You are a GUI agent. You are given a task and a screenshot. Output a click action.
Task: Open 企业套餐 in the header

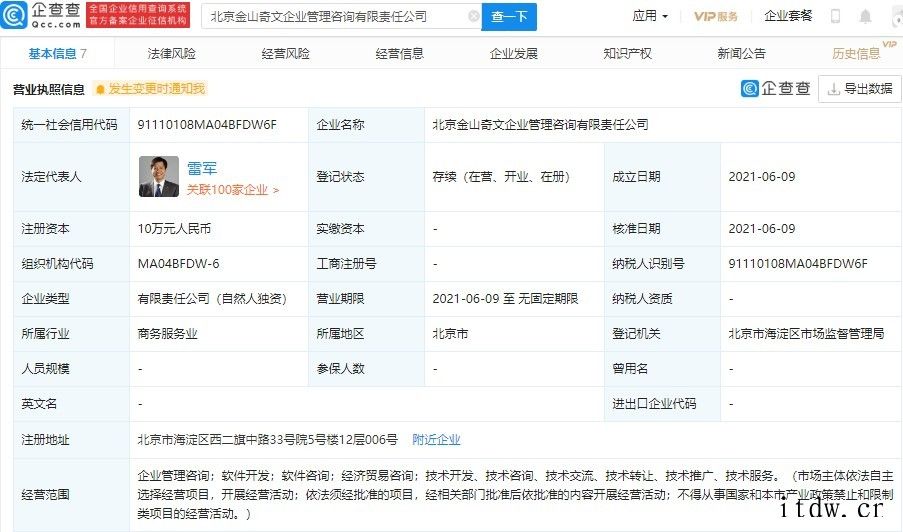click(x=788, y=16)
